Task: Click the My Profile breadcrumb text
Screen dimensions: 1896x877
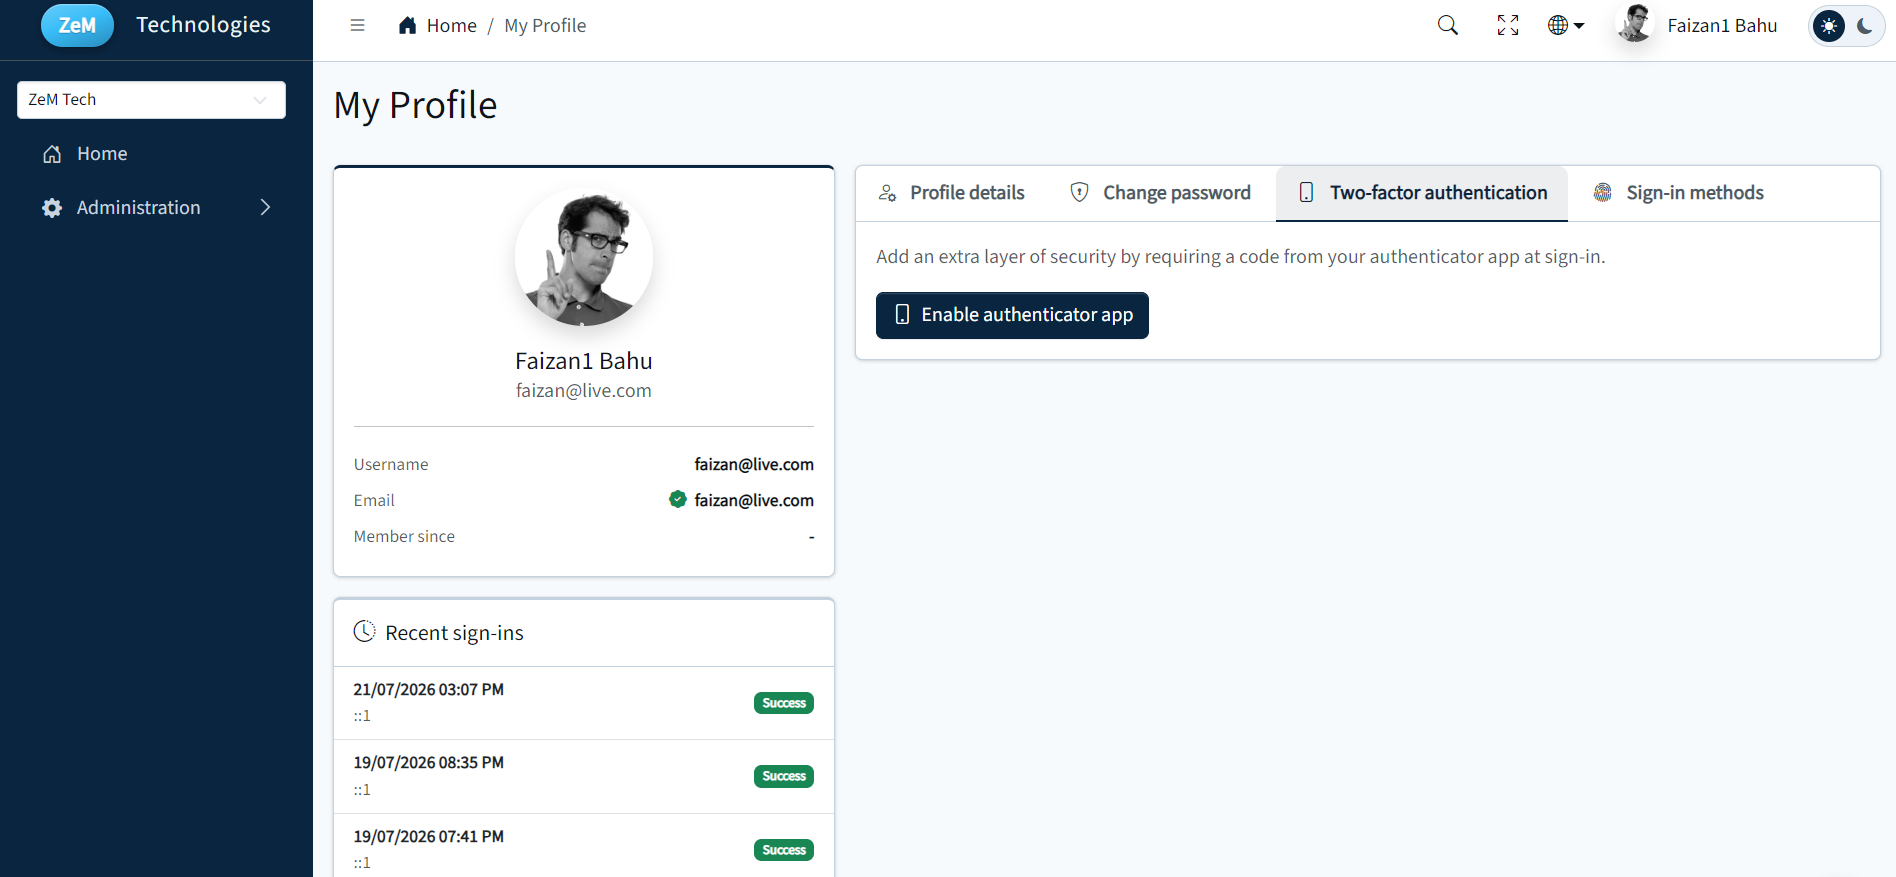Action: (545, 25)
